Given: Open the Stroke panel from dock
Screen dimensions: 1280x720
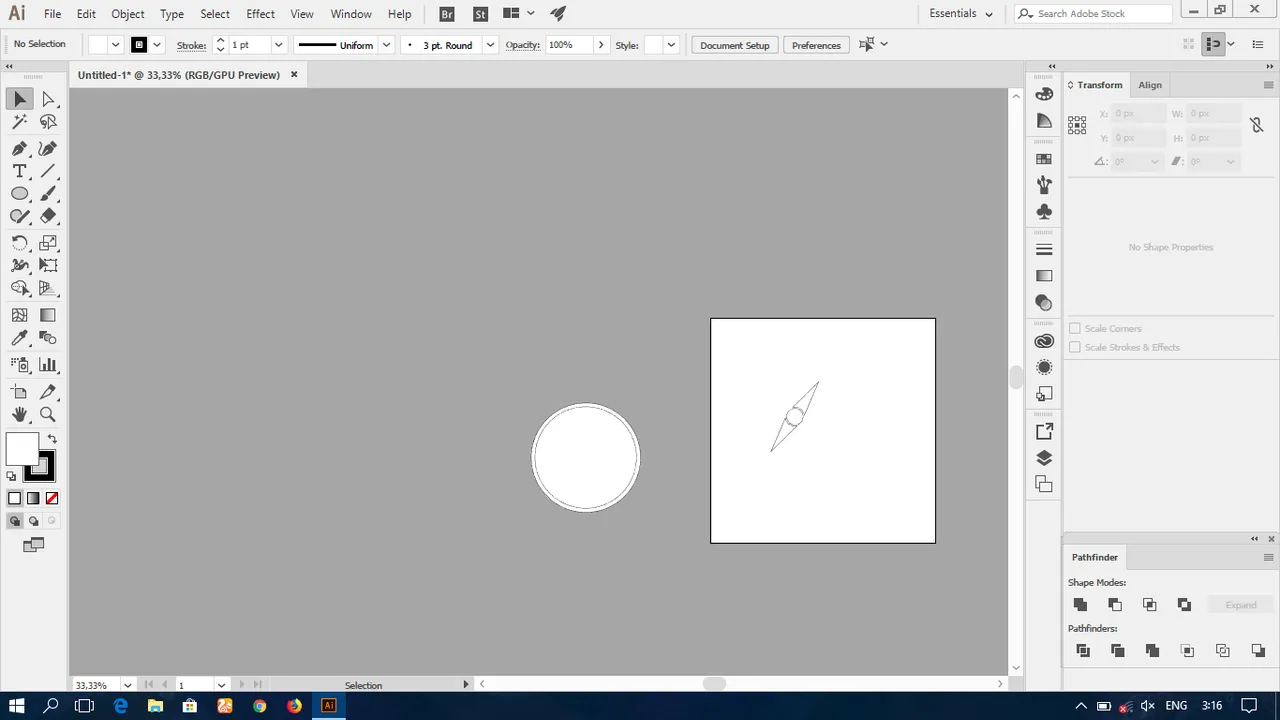Looking at the screenshot, I should click(x=1044, y=249).
